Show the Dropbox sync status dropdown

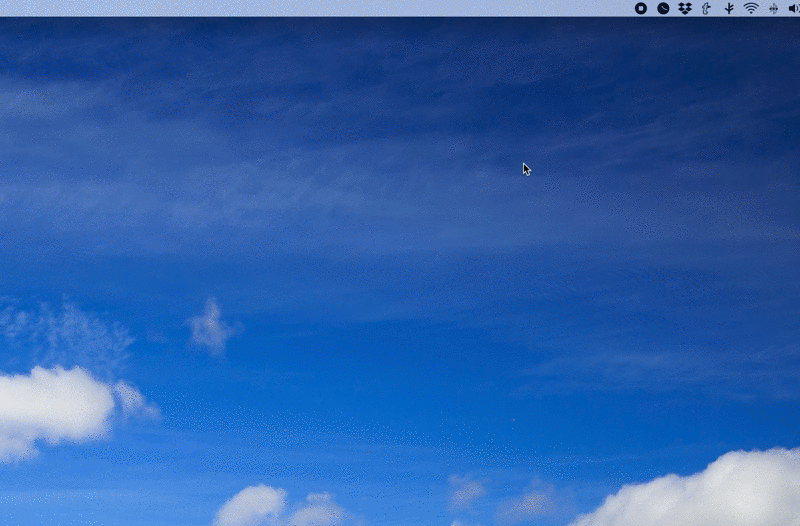[685, 8]
